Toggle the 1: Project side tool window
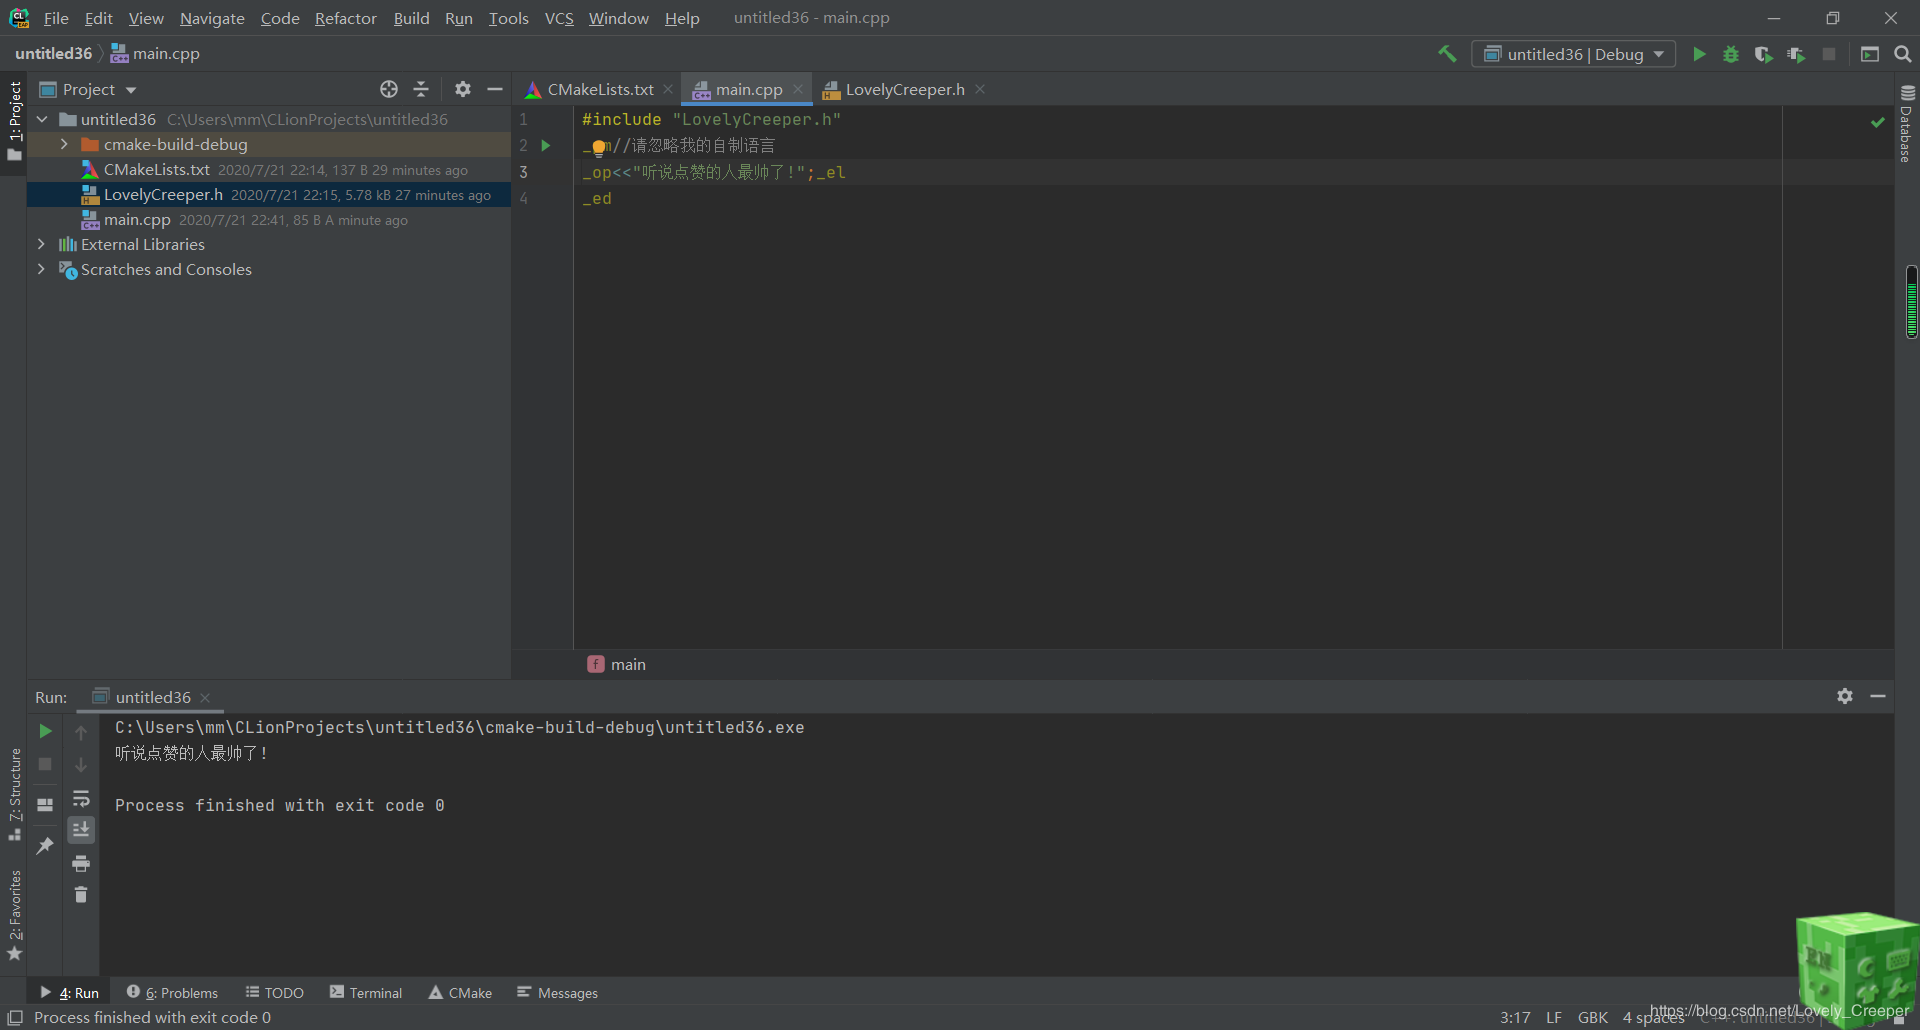The width and height of the screenshot is (1920, 1030). click(14, 121)
